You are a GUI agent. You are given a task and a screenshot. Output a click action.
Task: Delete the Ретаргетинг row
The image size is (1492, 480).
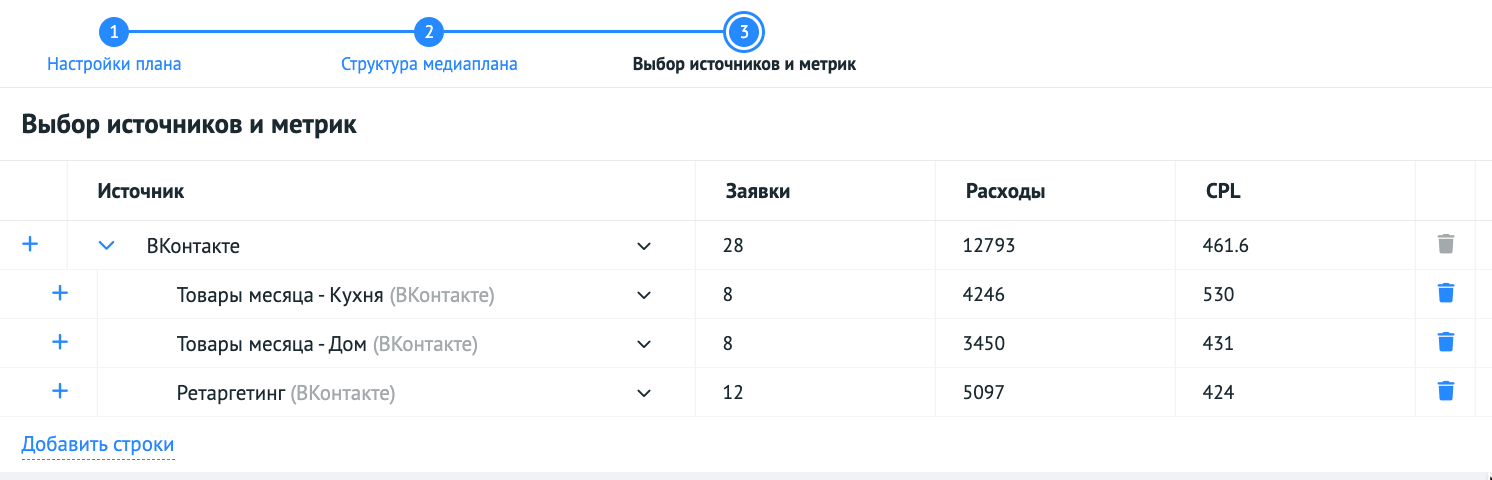point(1445,392)
